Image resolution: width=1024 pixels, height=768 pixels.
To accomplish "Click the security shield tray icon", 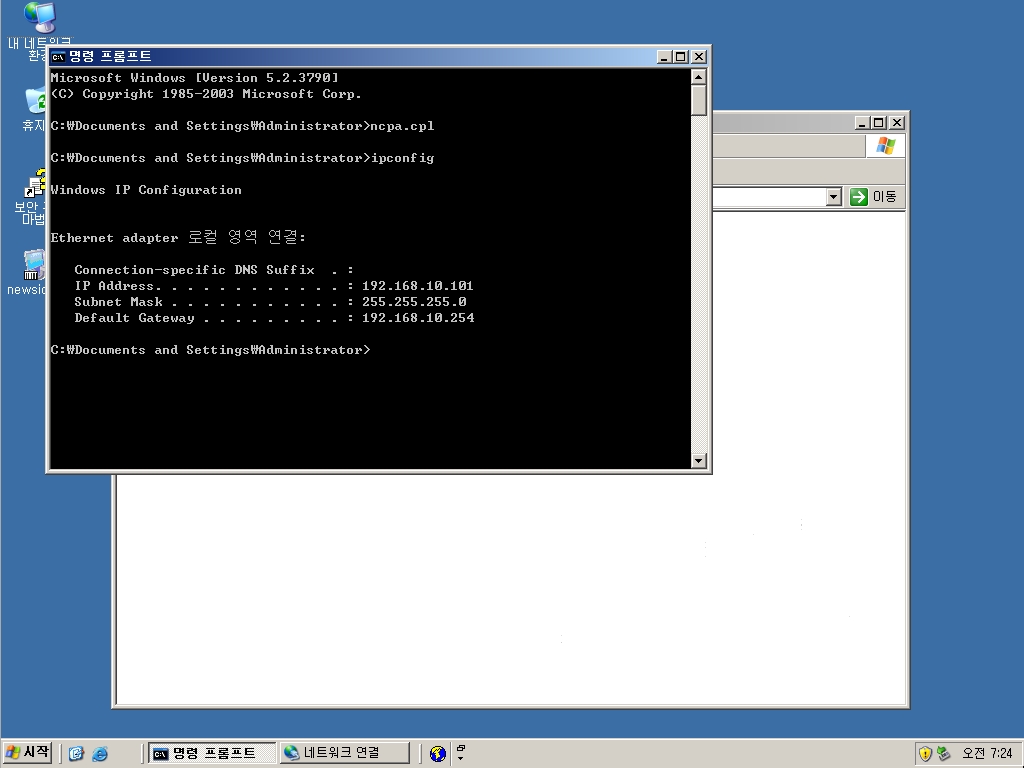I will (x=925, y=754).
